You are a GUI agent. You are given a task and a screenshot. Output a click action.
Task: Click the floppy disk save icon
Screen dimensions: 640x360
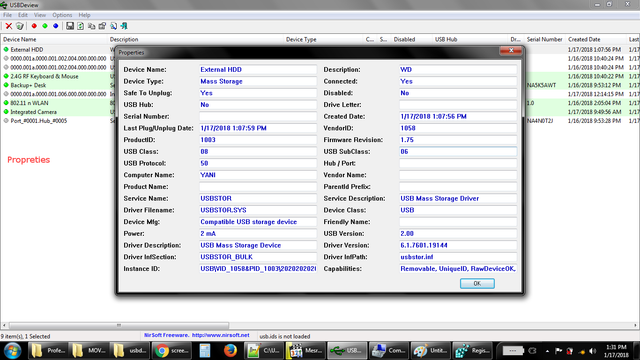(70, 26)
